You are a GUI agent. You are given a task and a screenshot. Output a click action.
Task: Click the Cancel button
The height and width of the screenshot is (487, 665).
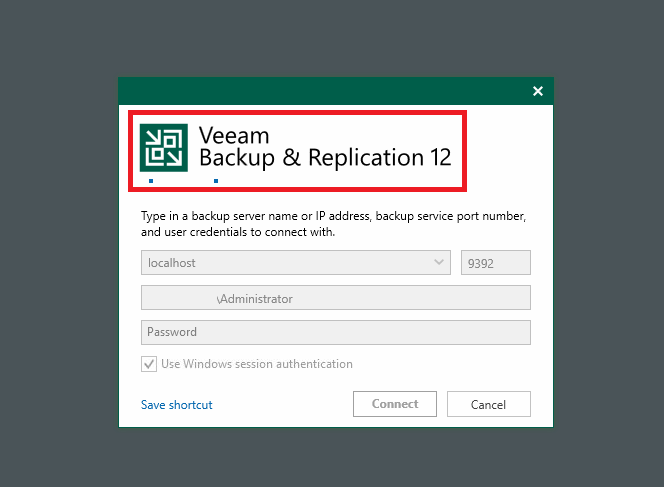coord(489,404)
